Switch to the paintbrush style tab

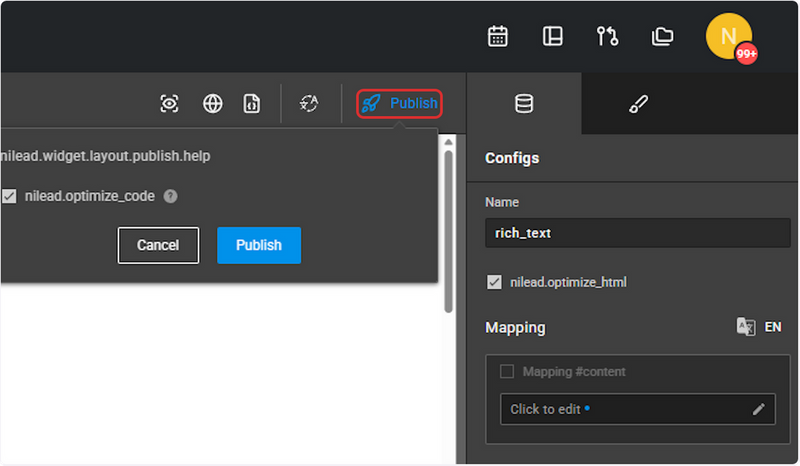tap(638, 104)
